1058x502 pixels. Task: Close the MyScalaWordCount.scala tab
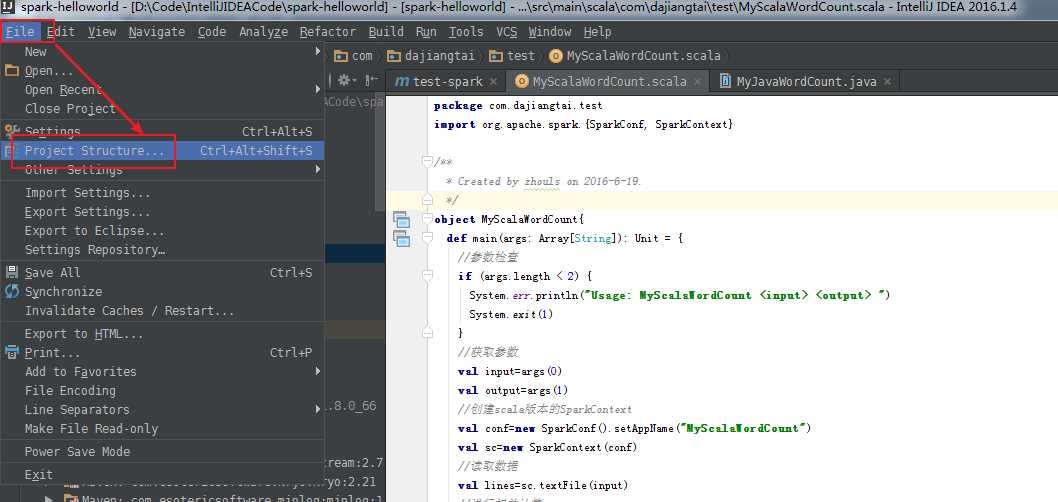click(698, 82)
